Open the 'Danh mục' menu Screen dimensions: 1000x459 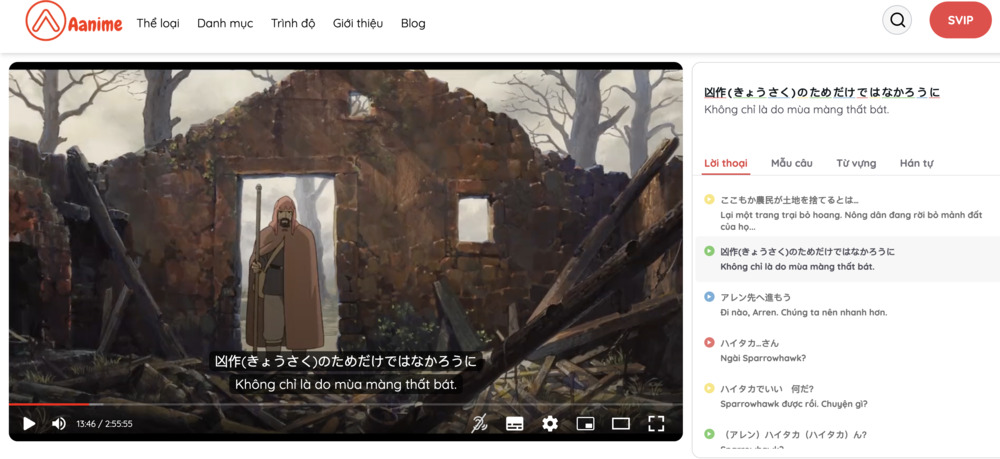coord(225,23)
